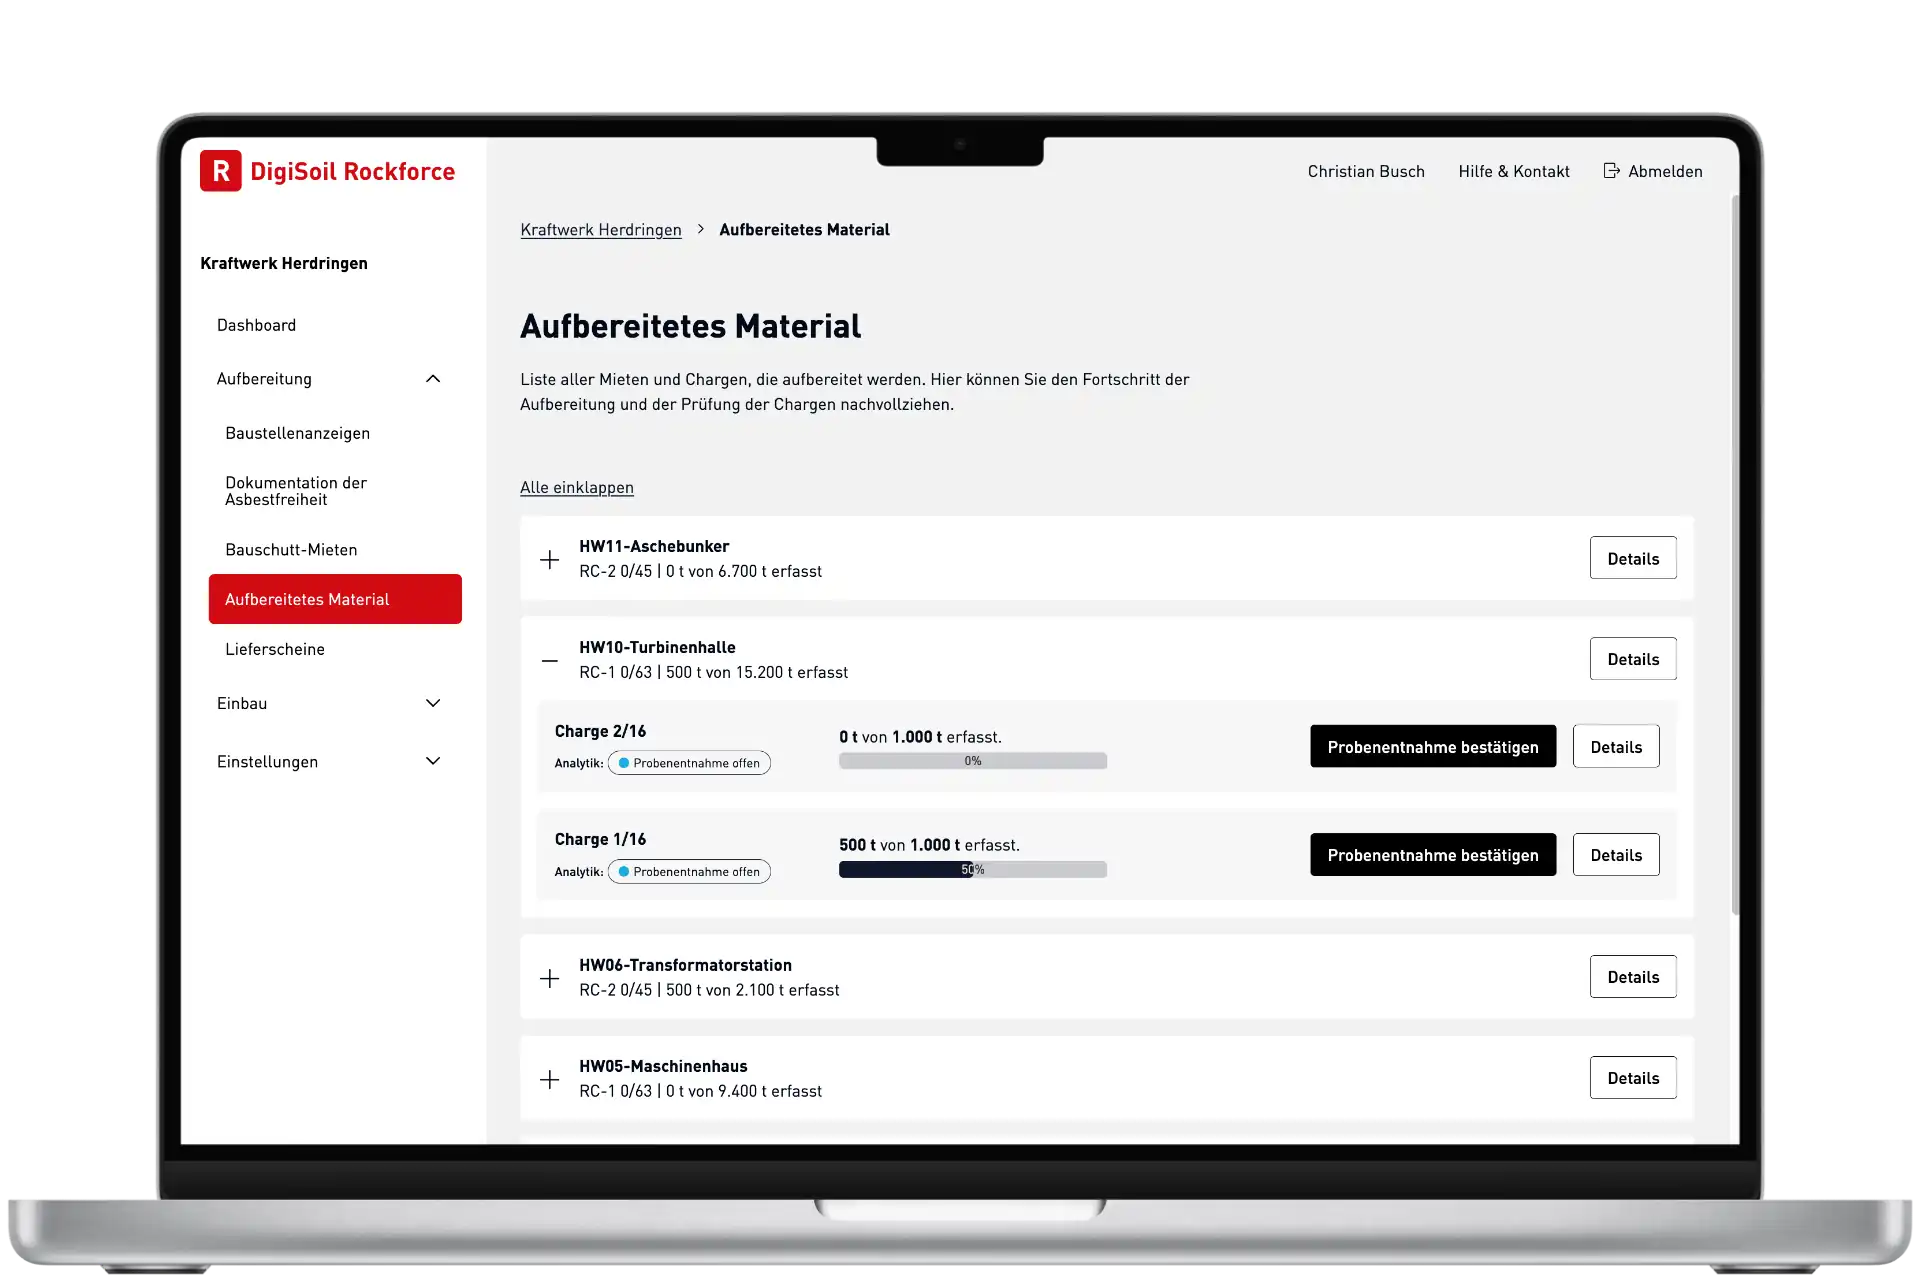This screenshot has height=1280, width=1920.
Task: Open Details for HW11-Aschebunker
Action: pyautogui.click(x=1632, y=558)
